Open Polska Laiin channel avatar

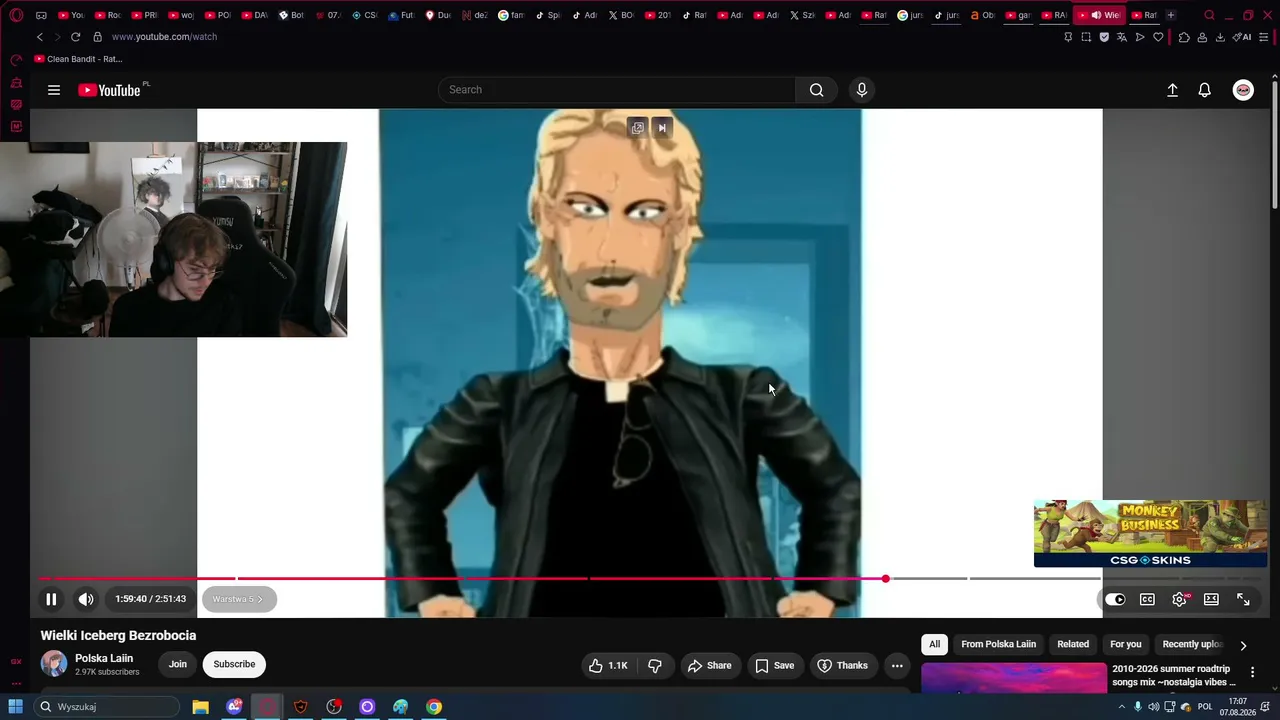click(x=54, y=663)
